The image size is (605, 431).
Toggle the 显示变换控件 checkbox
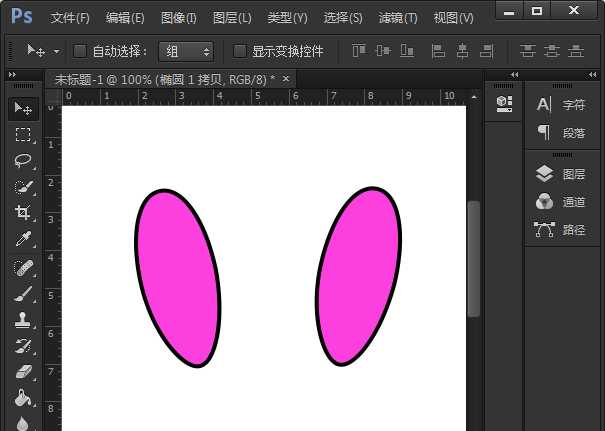(240, 51)
